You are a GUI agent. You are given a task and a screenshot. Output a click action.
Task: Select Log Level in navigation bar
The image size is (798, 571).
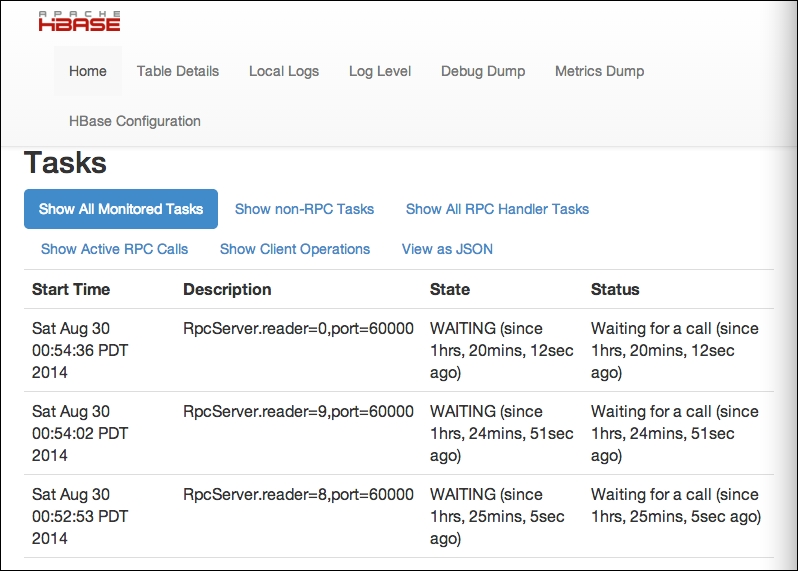380,71
